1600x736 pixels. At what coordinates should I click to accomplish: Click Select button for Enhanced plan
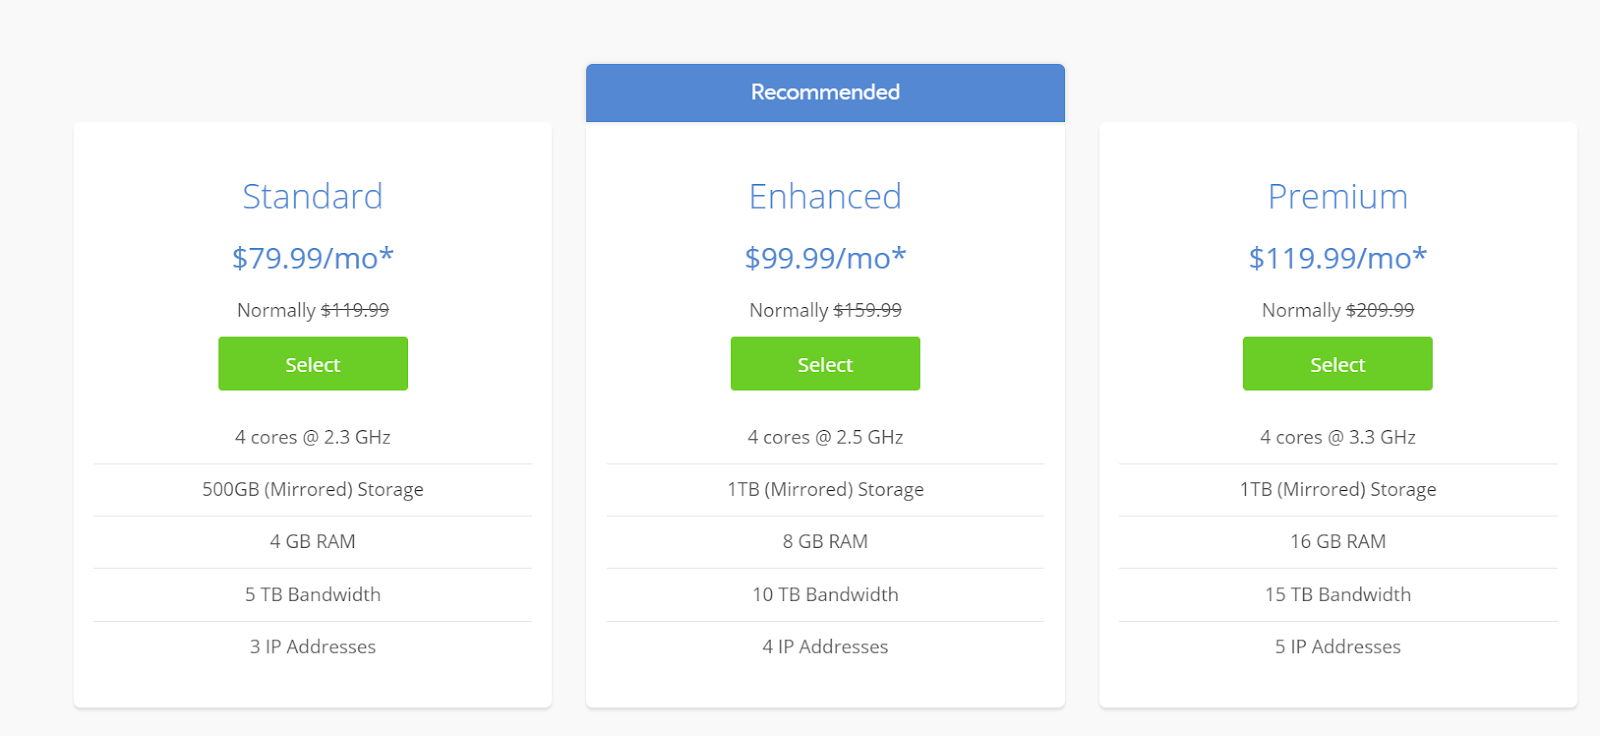click(x=825, y=364)
